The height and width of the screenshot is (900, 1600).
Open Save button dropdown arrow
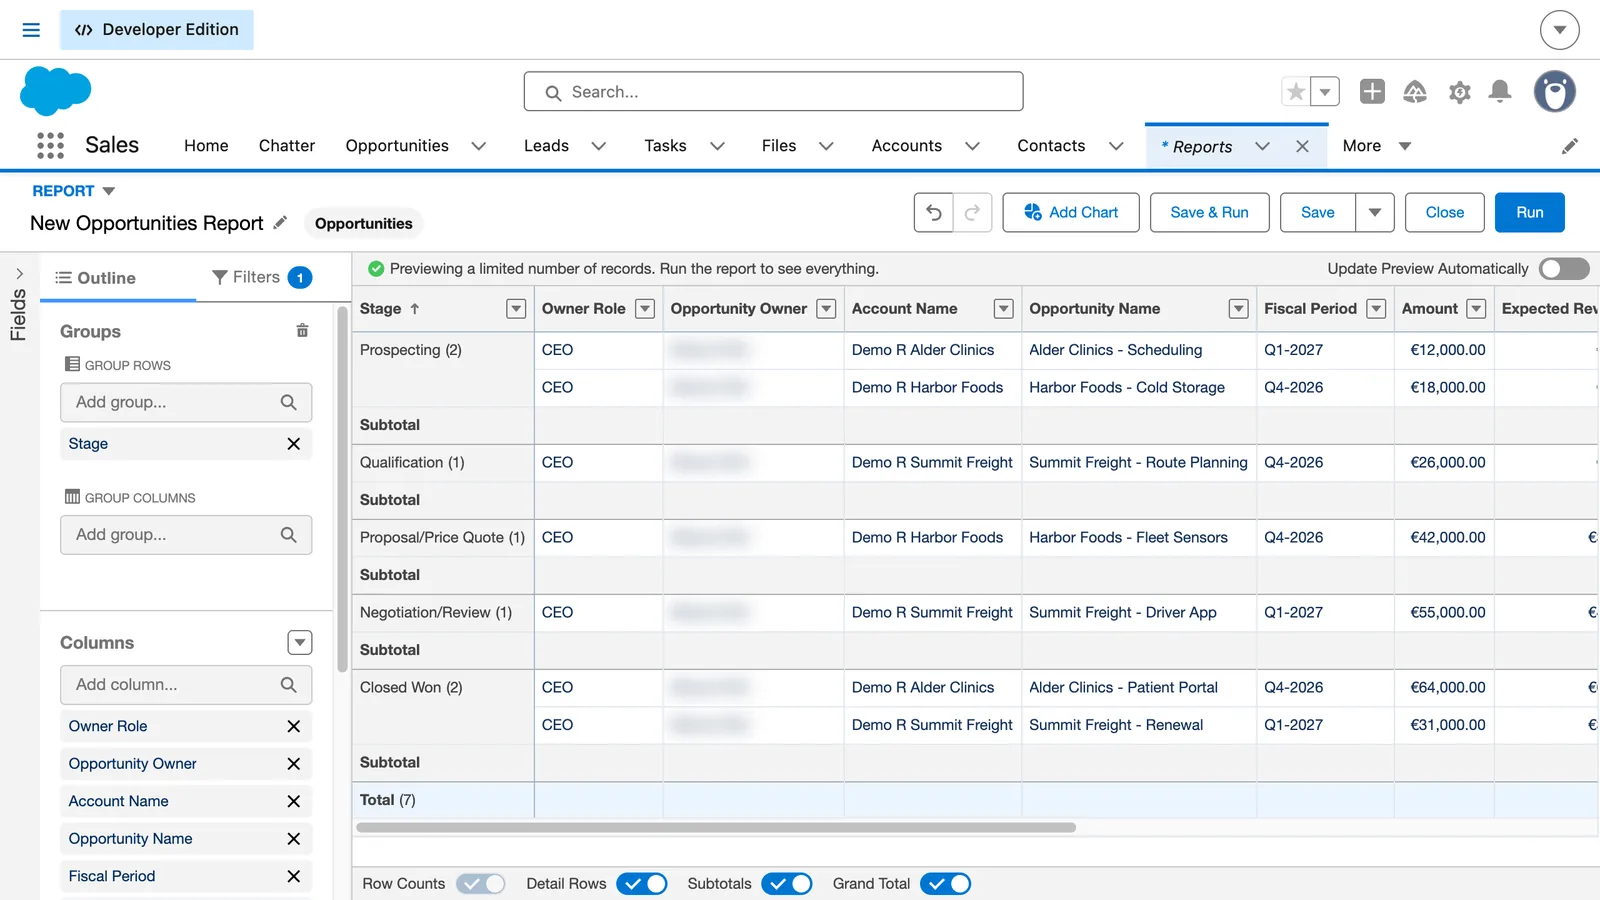1375,213
